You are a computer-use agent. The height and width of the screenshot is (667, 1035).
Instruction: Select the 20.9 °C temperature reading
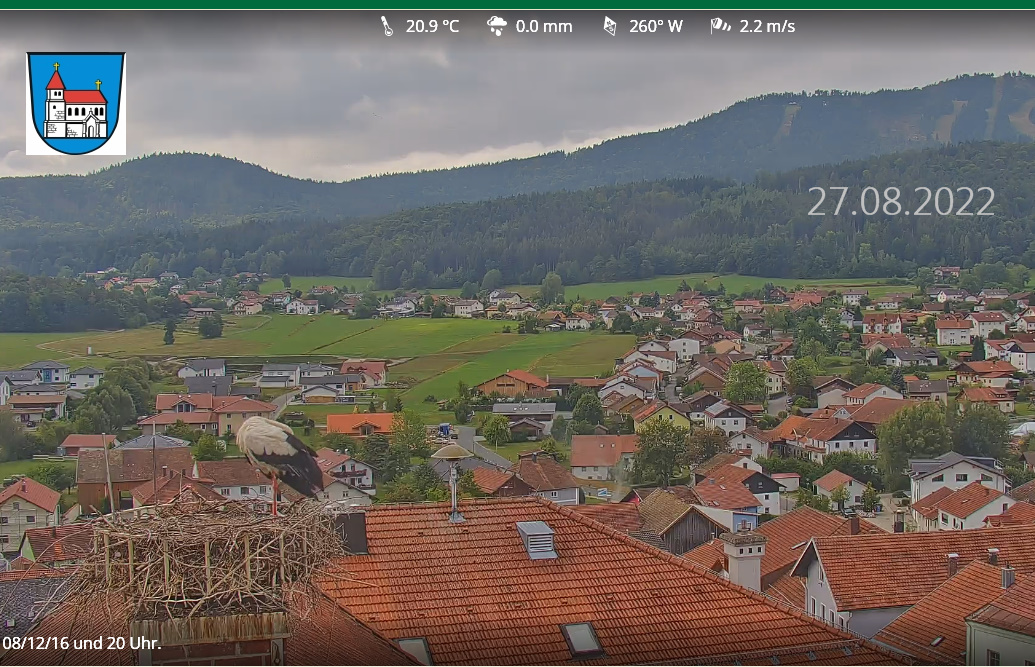432,26
